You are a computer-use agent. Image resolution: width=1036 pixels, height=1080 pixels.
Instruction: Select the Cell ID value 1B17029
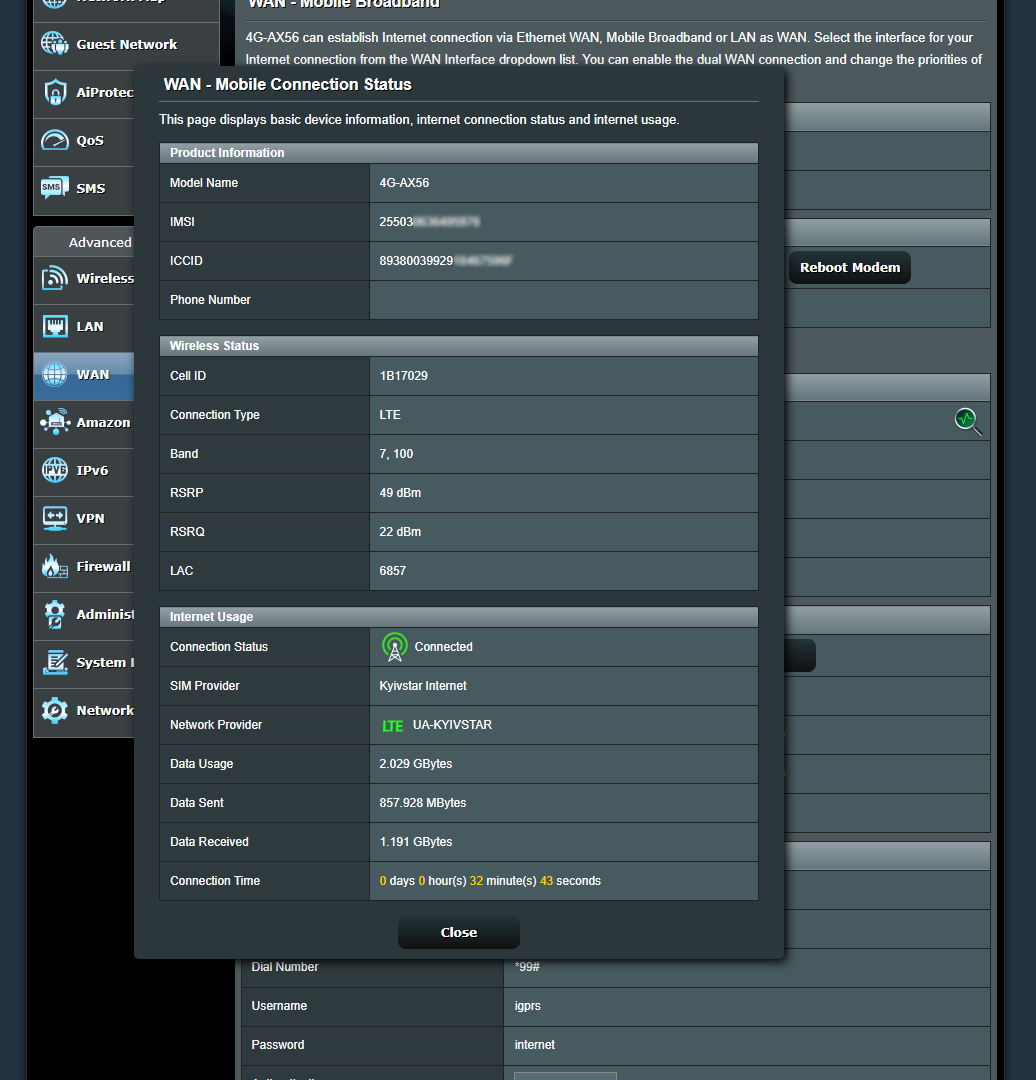point(404,376)
